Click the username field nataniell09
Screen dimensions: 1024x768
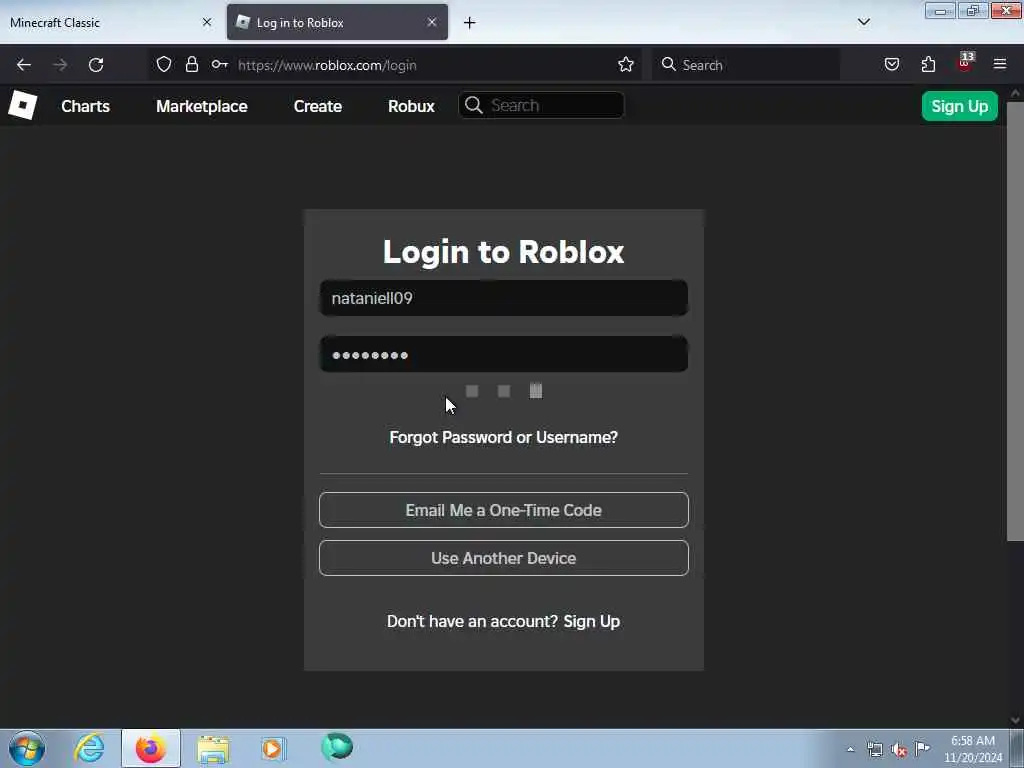tap(504, 298)
